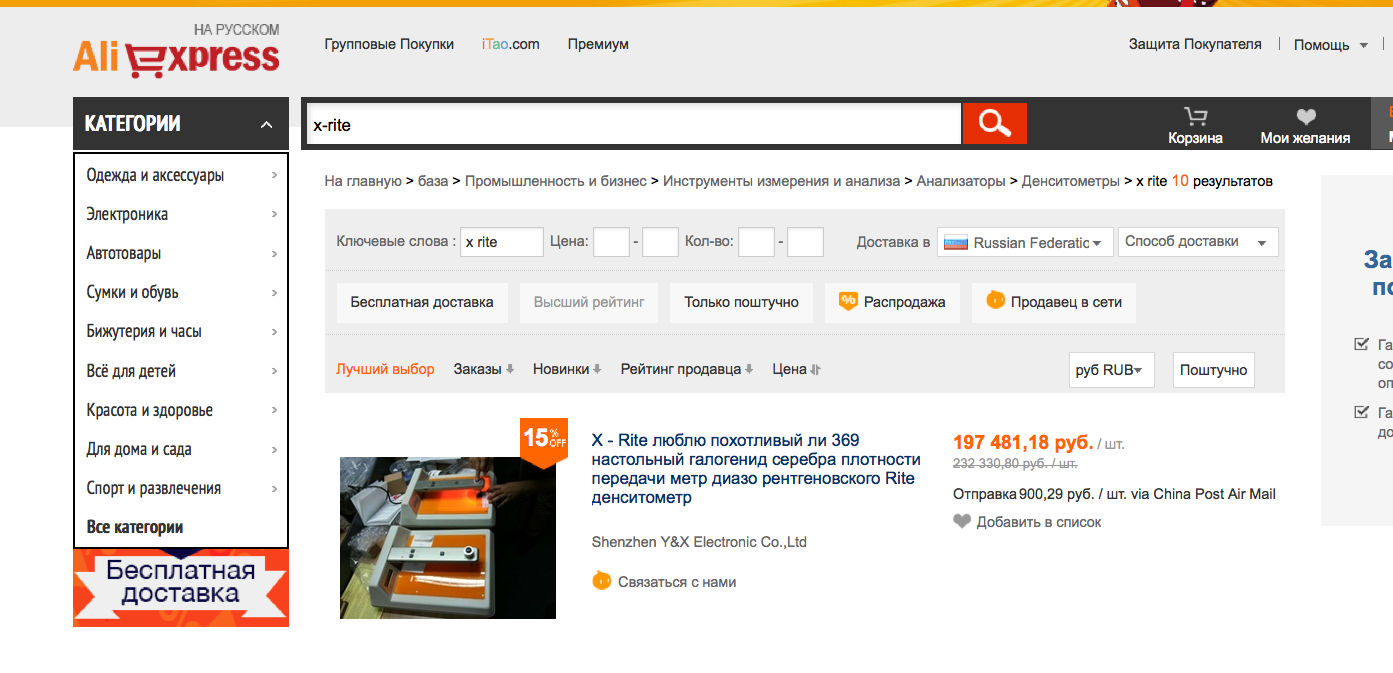Open the densitometer product thumbnail
1393x673 pixels.
click(x=448, y=538)
